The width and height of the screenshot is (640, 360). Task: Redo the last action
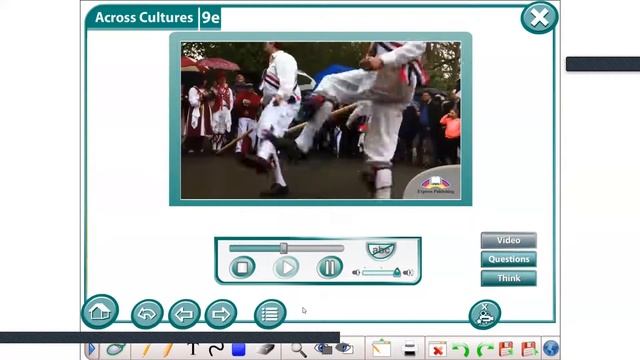484,350
